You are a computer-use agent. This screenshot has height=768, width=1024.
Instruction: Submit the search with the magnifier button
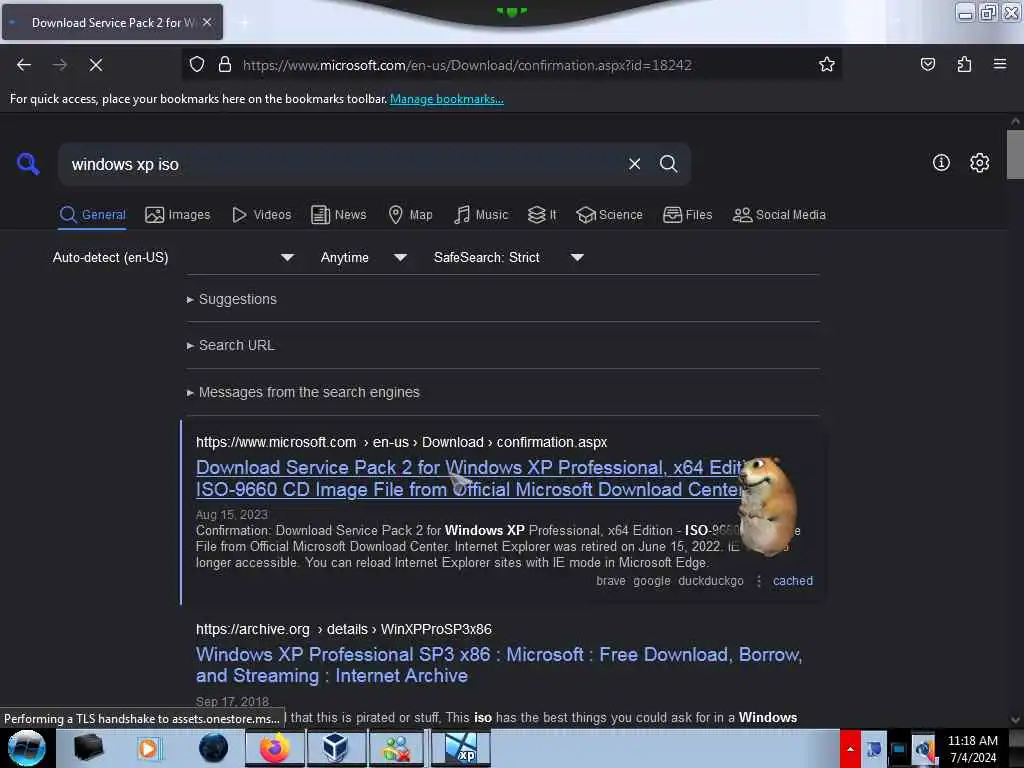pos(668,164)
